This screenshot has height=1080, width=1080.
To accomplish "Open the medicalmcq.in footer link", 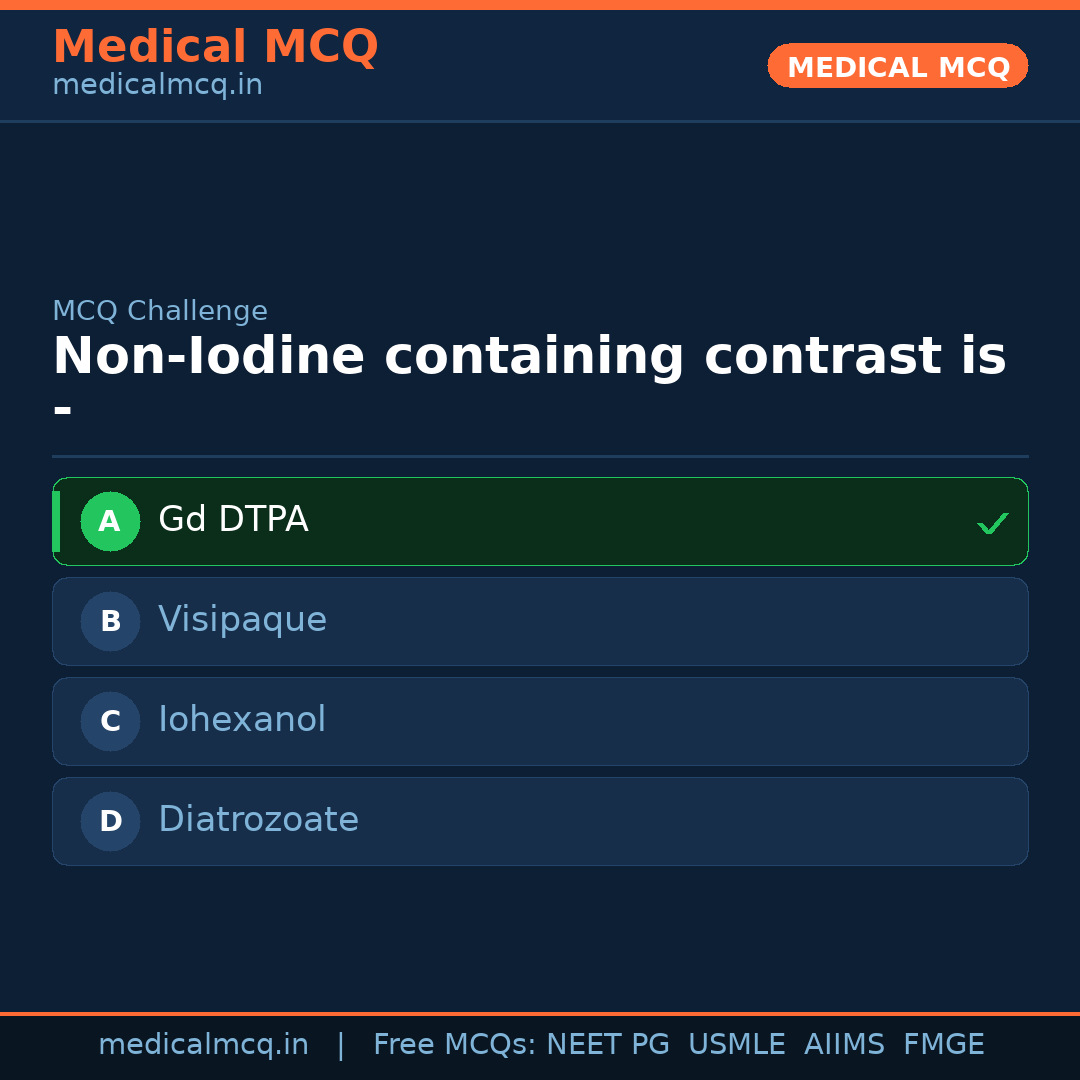I will tap(204, 1044).
